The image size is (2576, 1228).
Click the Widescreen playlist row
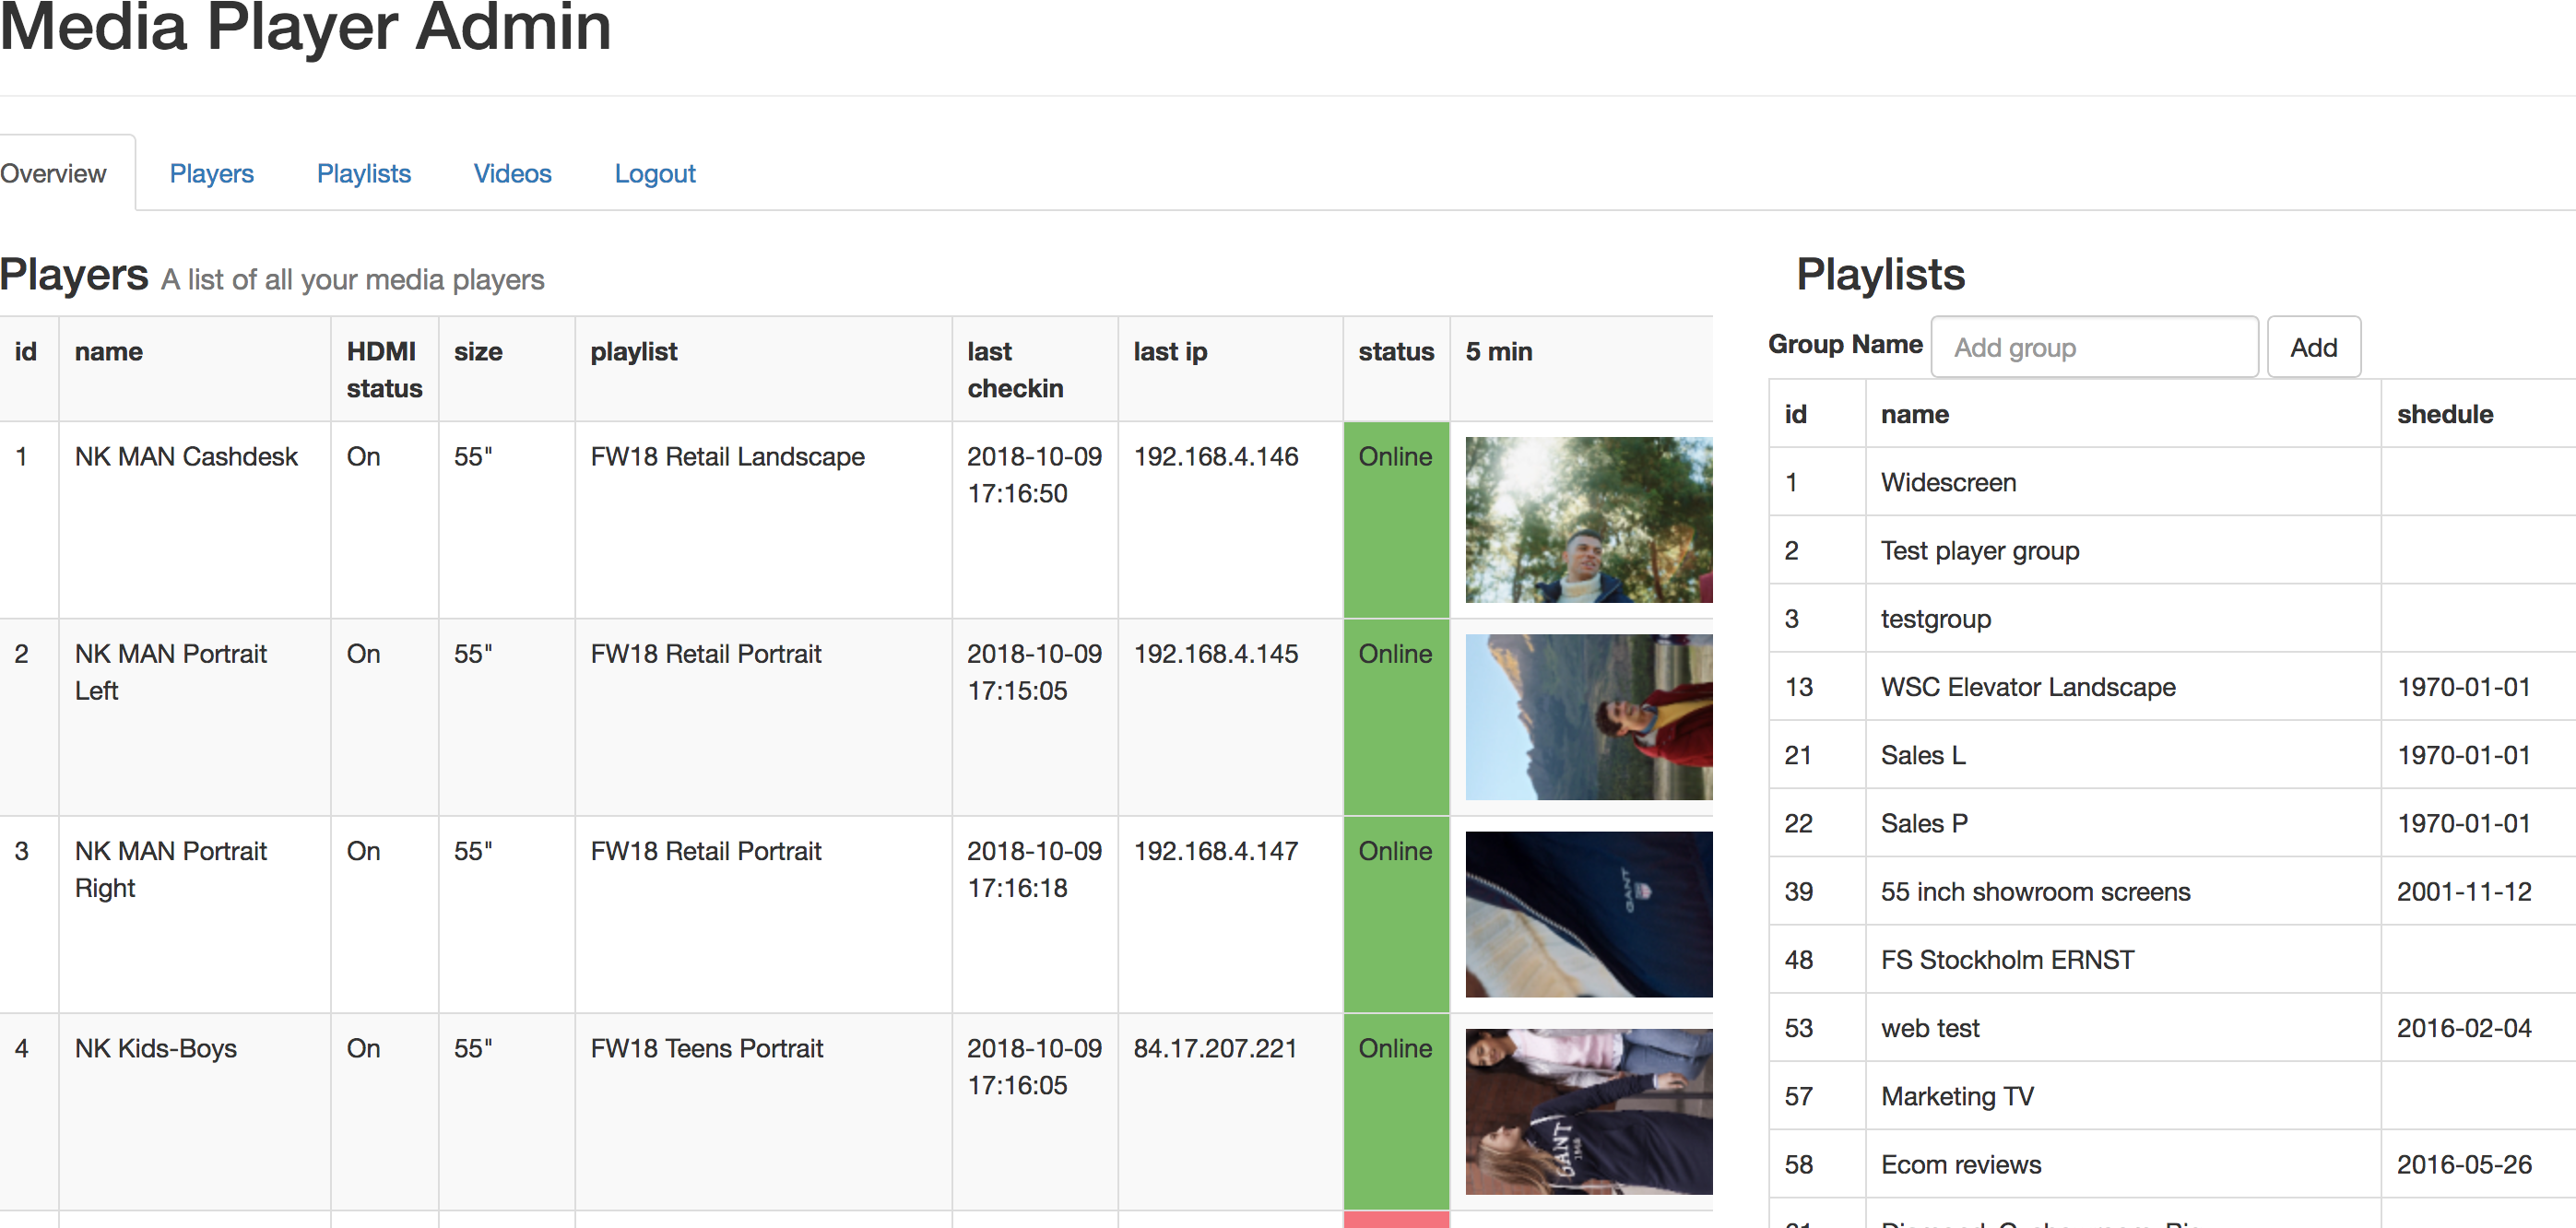click(1948, 482)
